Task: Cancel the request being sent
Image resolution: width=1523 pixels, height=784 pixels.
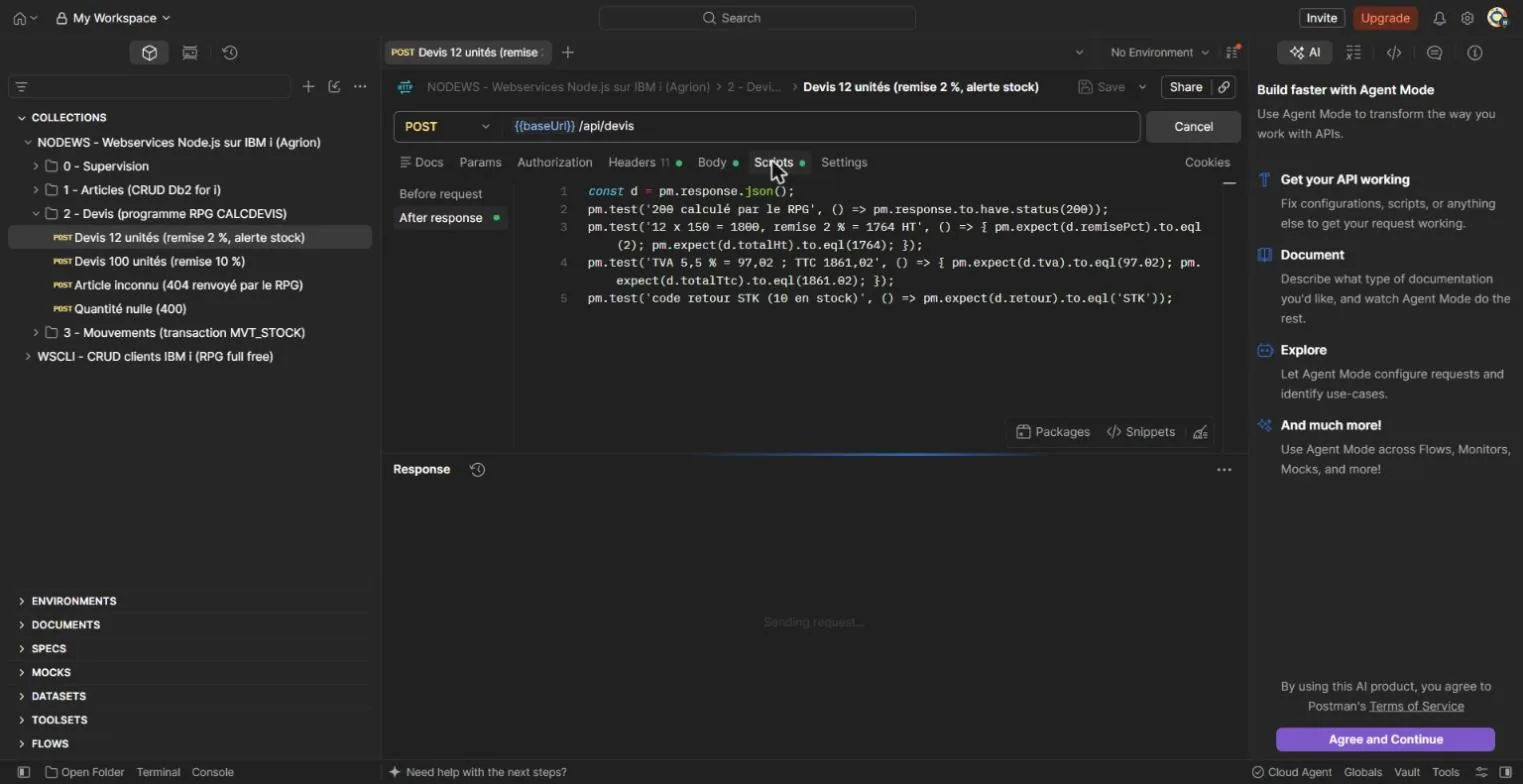Action: point(1193,127)
